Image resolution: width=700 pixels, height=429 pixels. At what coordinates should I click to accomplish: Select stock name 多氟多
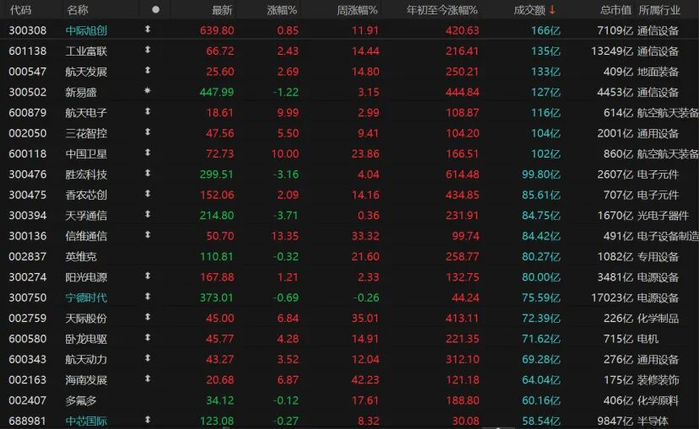point(81,400)
